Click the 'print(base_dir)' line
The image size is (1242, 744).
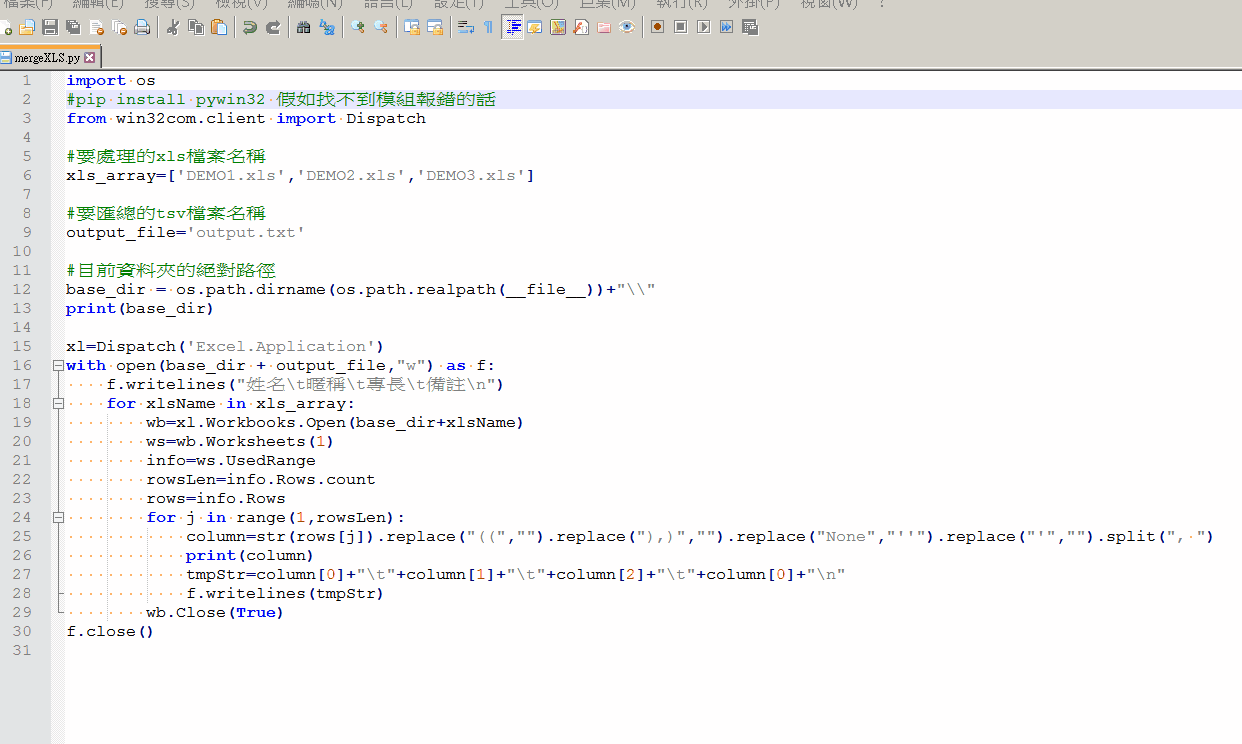141,309
